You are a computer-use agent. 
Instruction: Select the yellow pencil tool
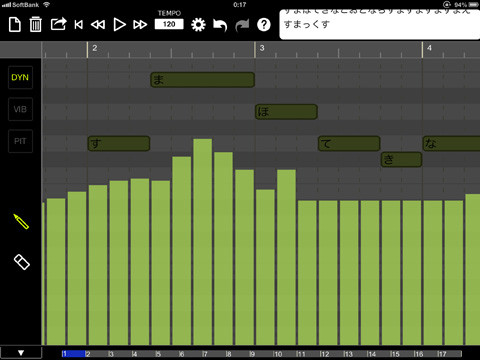pyautogui.click(x=21, y=221)
